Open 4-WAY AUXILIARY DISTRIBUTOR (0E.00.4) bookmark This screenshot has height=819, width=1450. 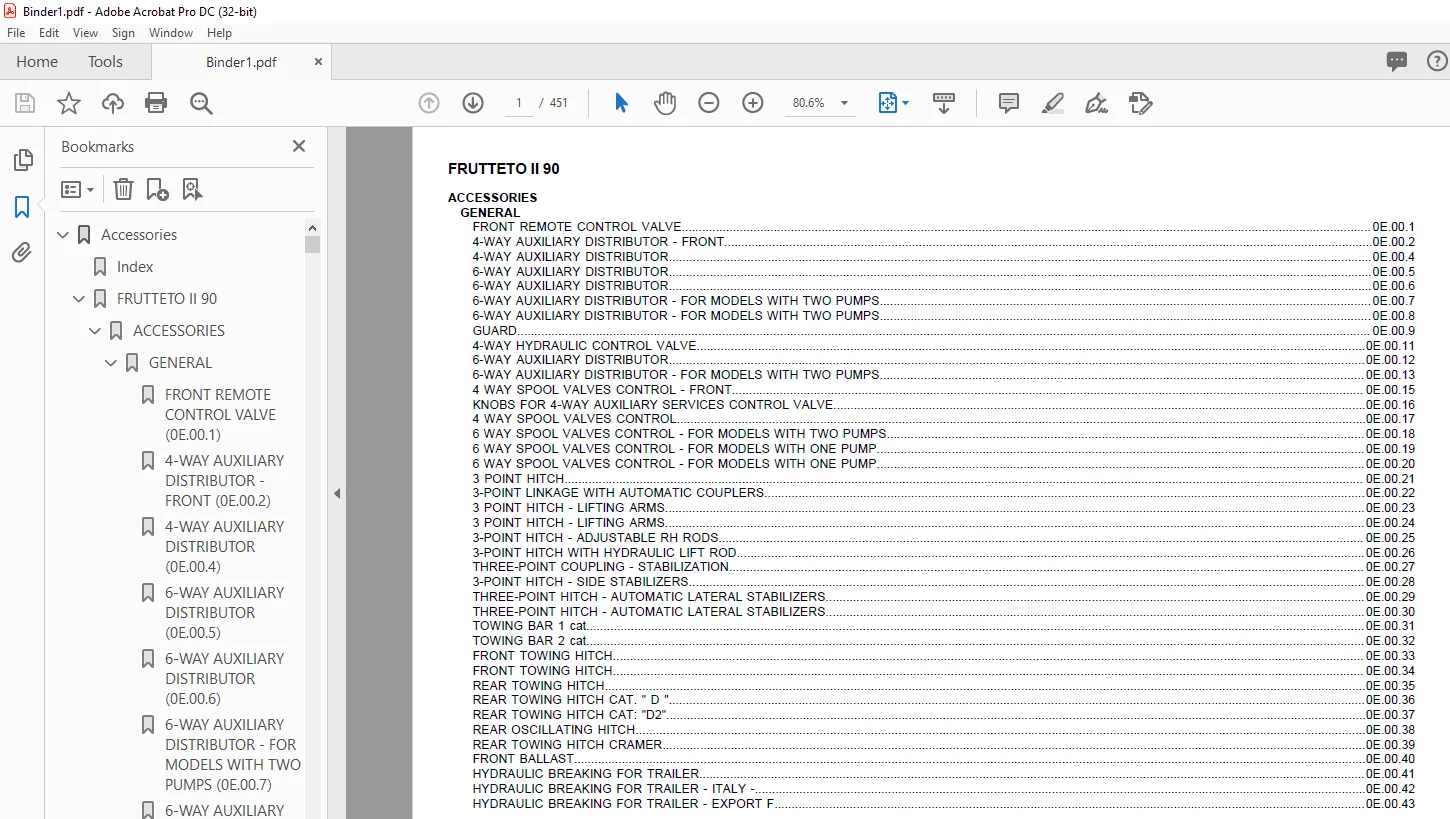click(x=224, y=547)
